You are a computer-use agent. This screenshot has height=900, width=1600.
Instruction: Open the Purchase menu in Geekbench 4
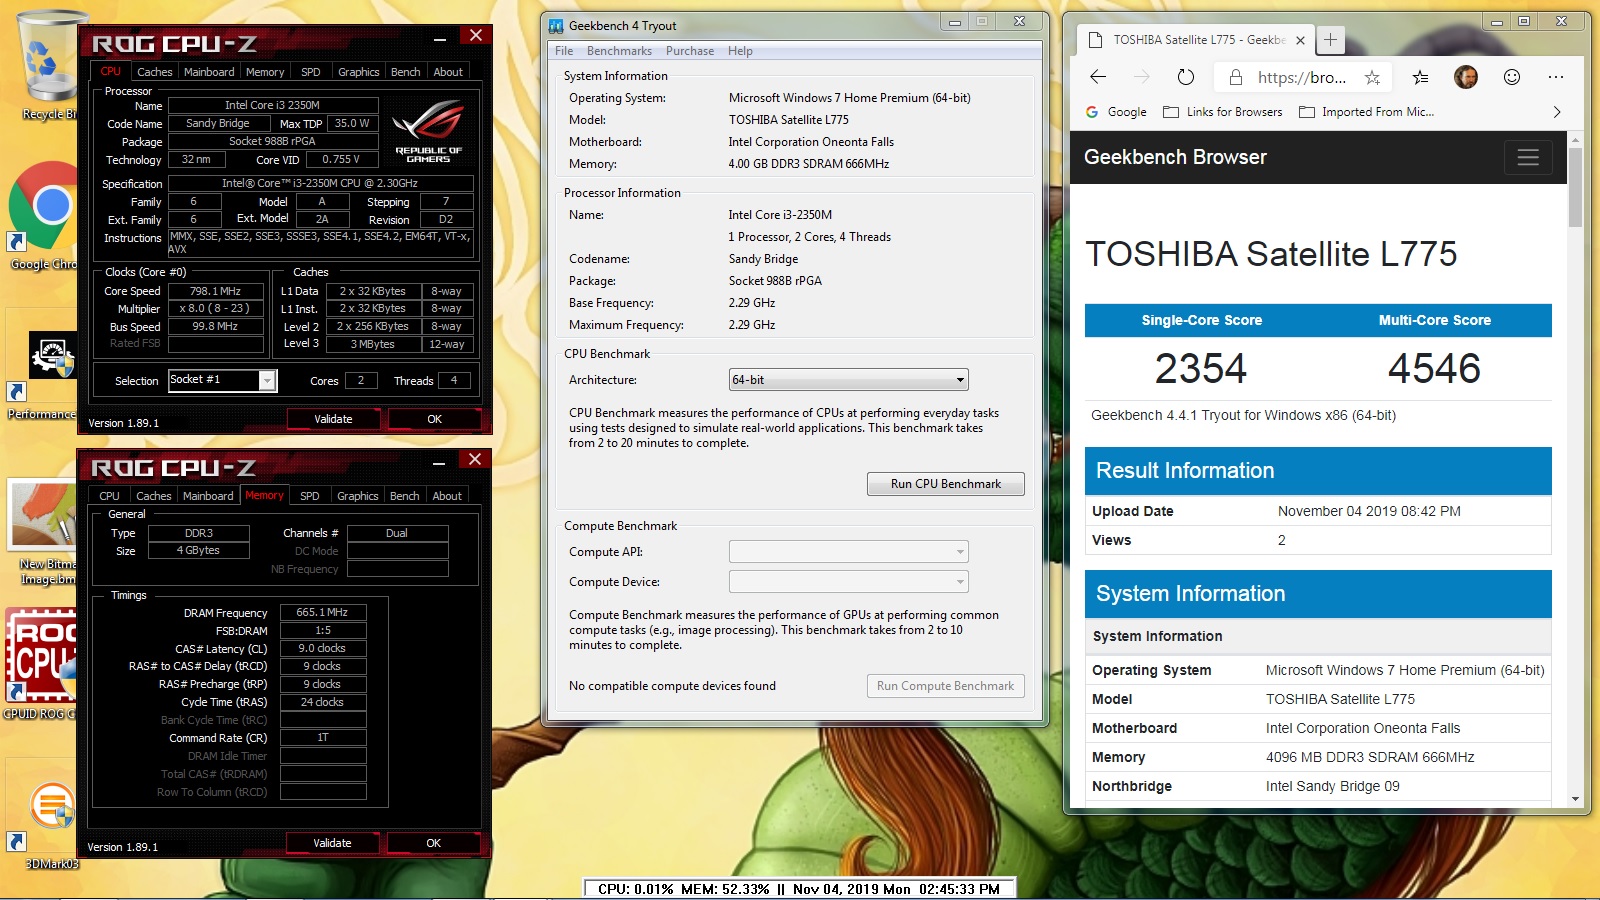(x=690, y=51)
